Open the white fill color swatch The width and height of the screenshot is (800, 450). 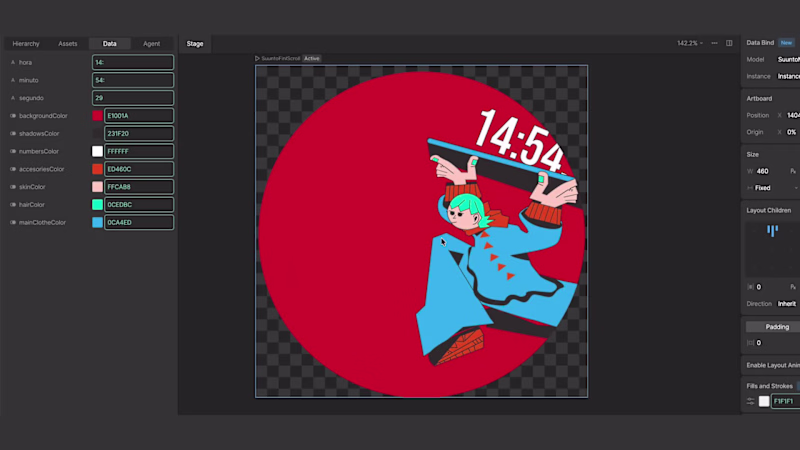pos(764,402)
